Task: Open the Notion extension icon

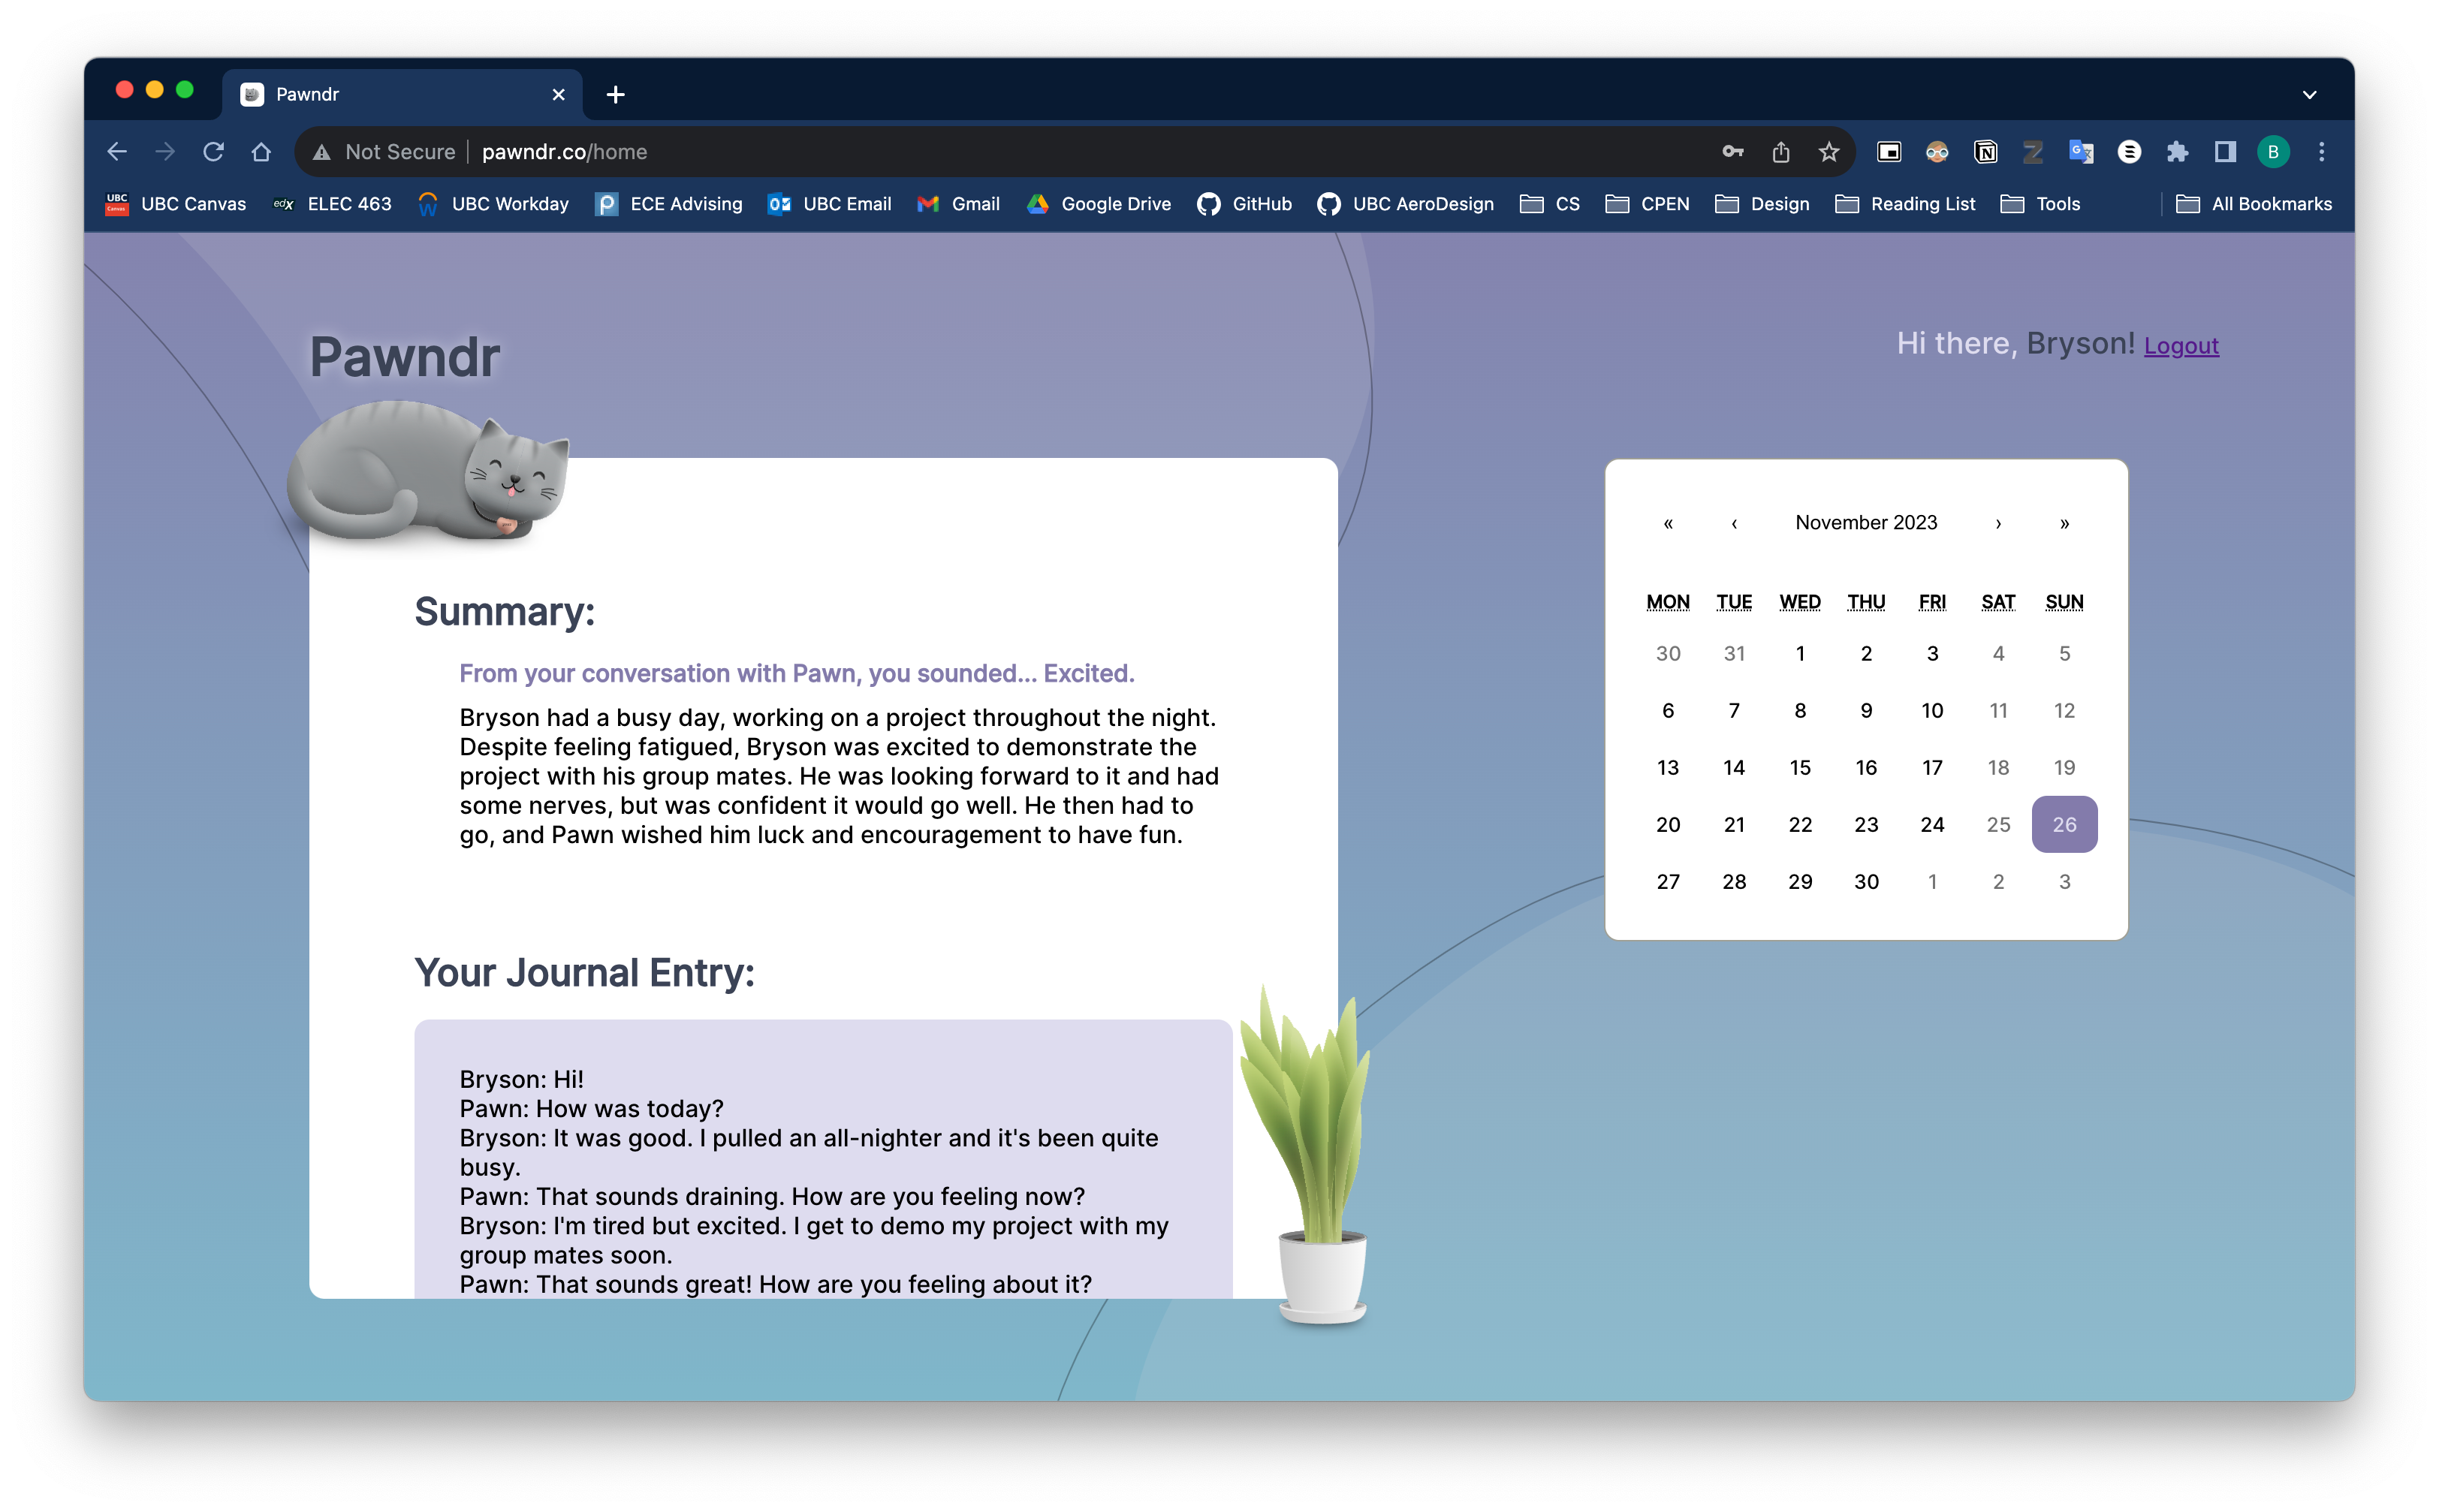Action: point(1985,152)
